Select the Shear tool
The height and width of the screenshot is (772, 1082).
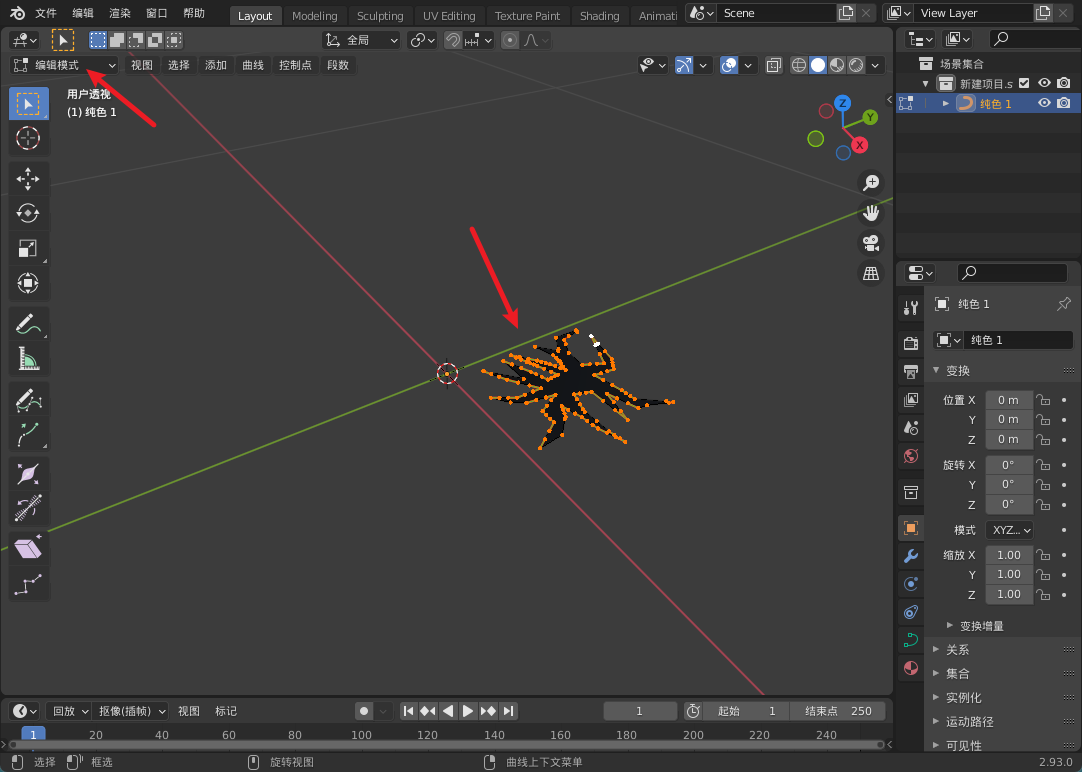coord(28,549)
